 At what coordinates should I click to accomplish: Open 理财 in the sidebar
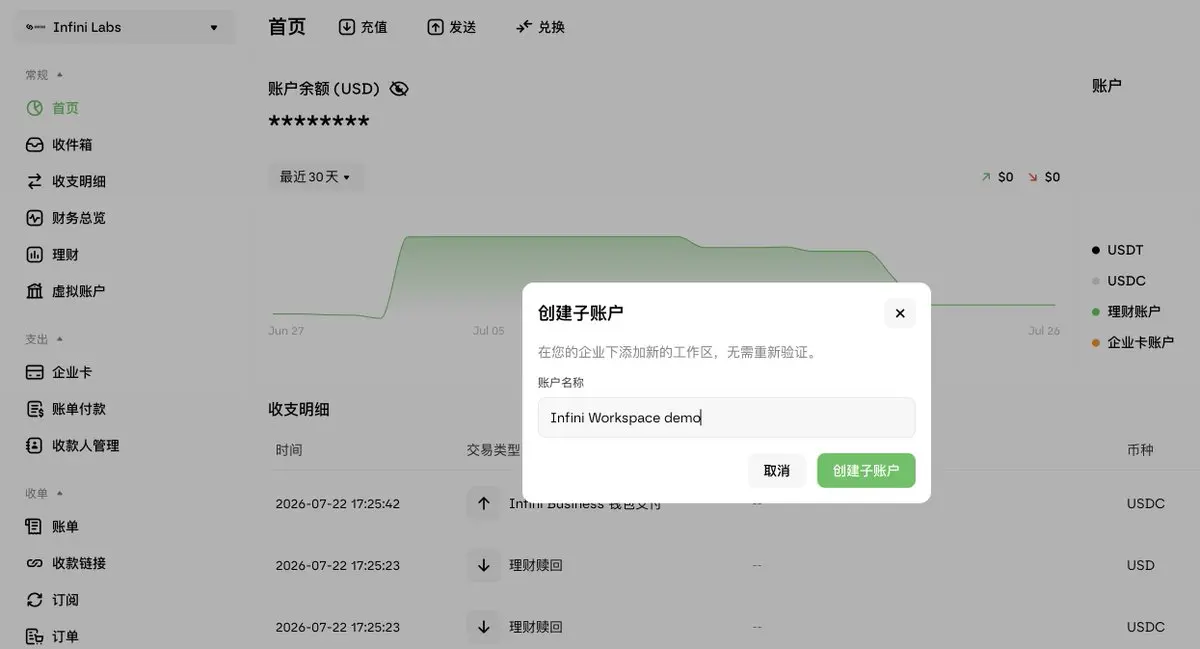65,255
